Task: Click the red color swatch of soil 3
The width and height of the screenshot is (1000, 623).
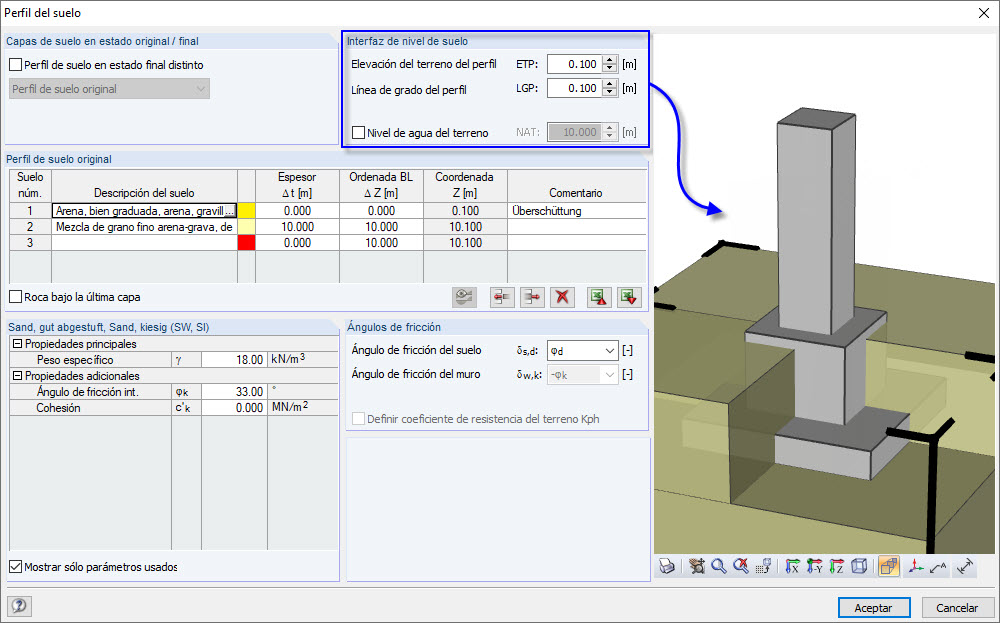Action: [246, 243]
